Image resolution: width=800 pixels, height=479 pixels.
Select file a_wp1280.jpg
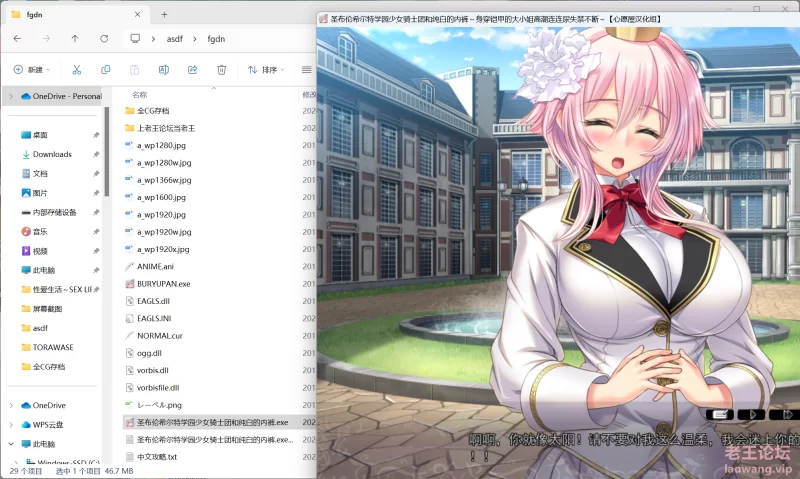pos(161,145)
